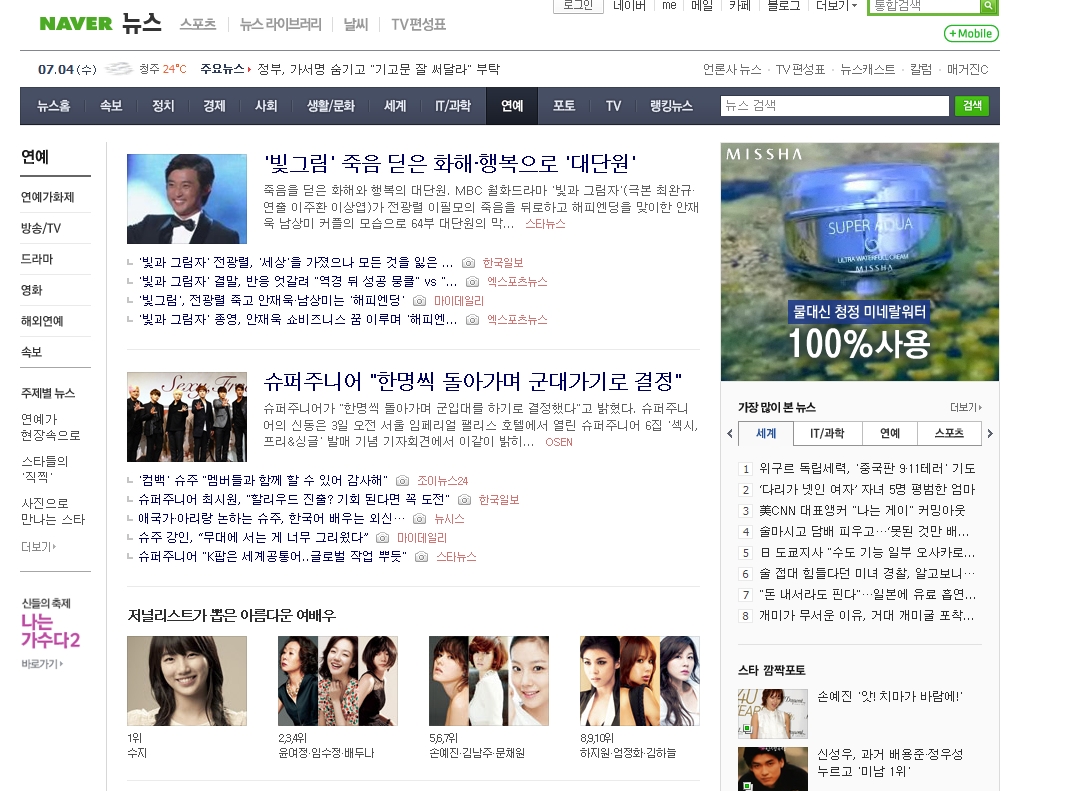Click 한국일보 source next to 전광렬 article
Image resolution: width=1088 pixels, height=791 pixels.
click(x=503, y=263)
